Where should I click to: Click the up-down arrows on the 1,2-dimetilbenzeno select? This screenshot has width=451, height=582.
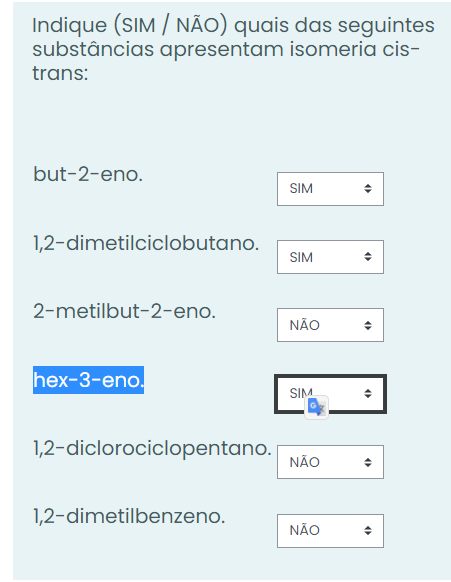368,531
